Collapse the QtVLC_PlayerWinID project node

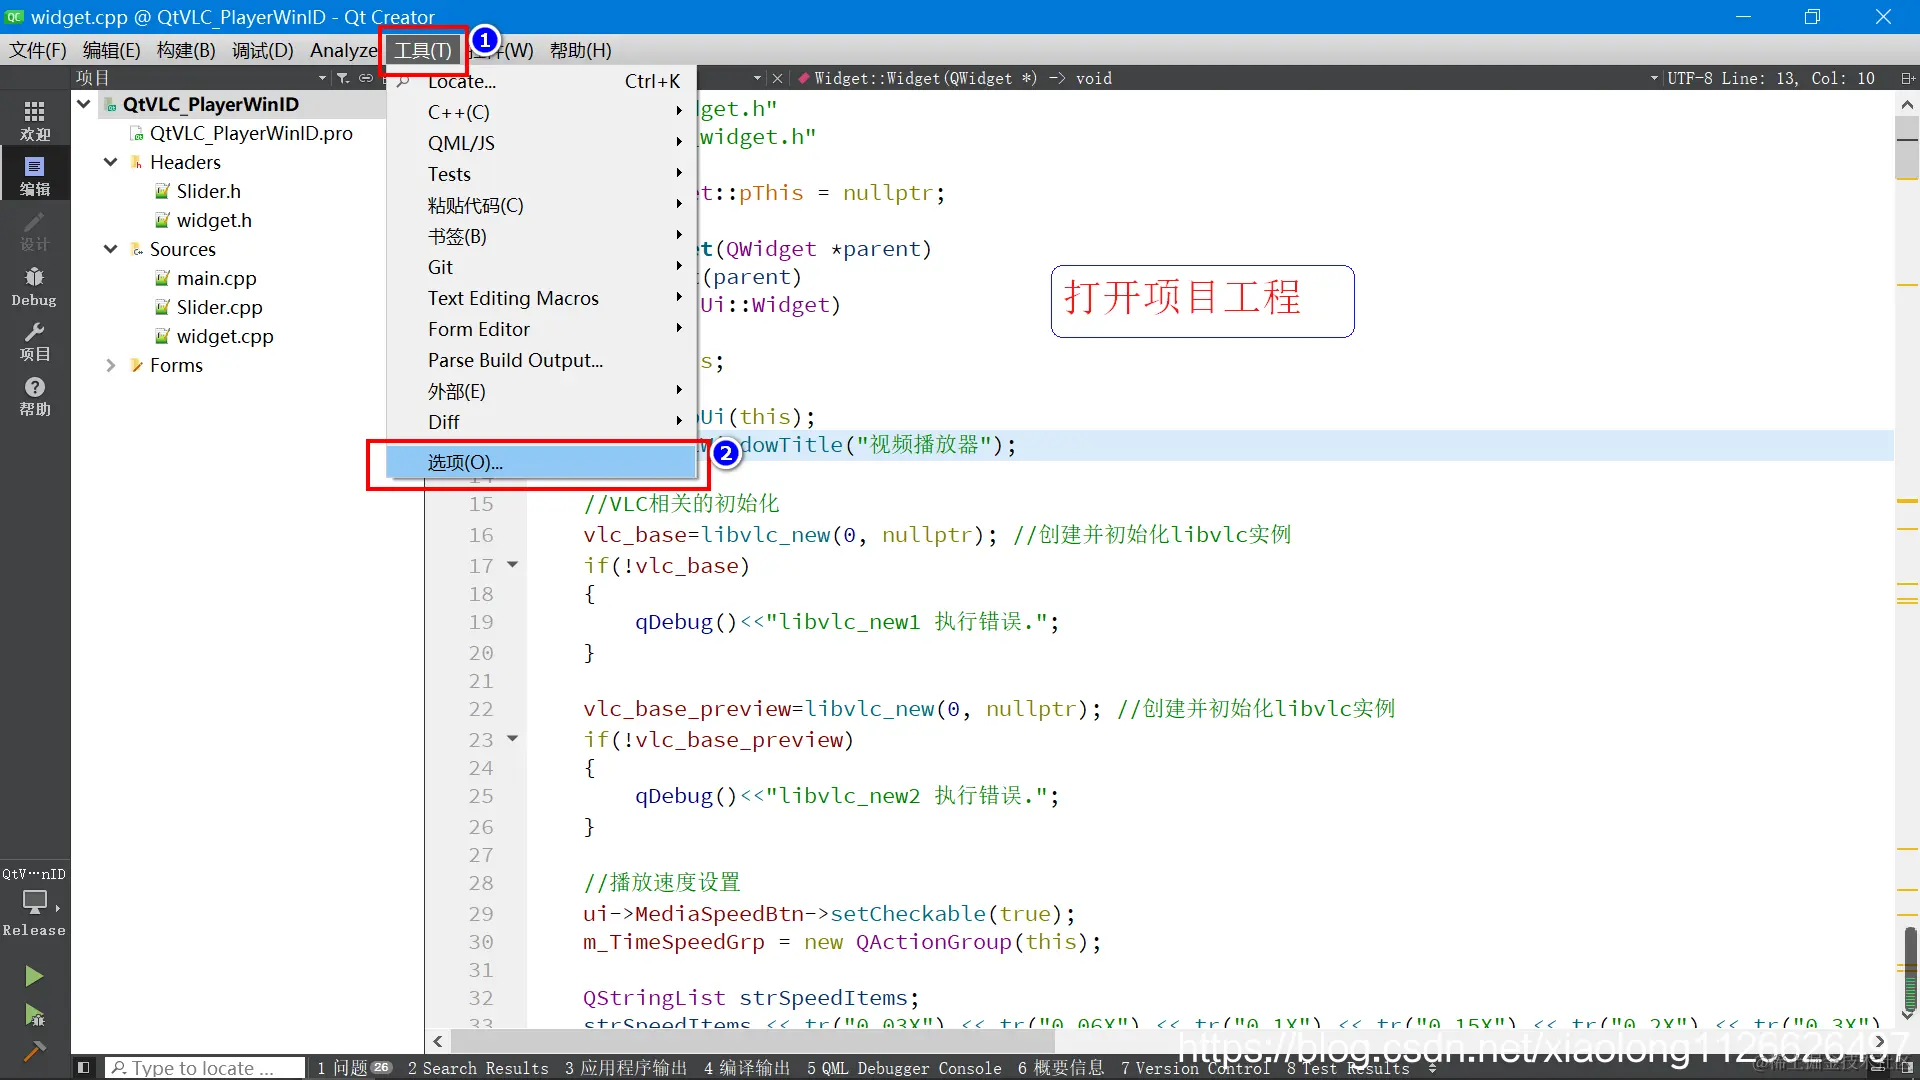tap(84, 104)
